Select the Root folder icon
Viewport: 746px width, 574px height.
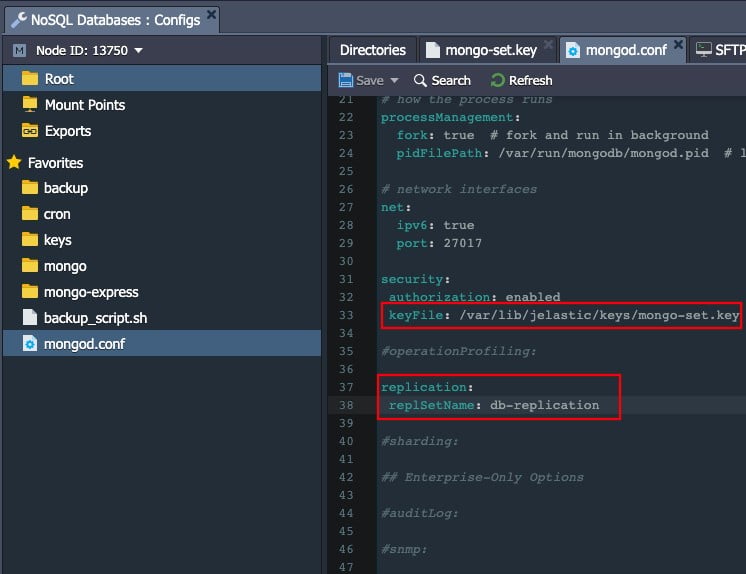coord(30,79)
